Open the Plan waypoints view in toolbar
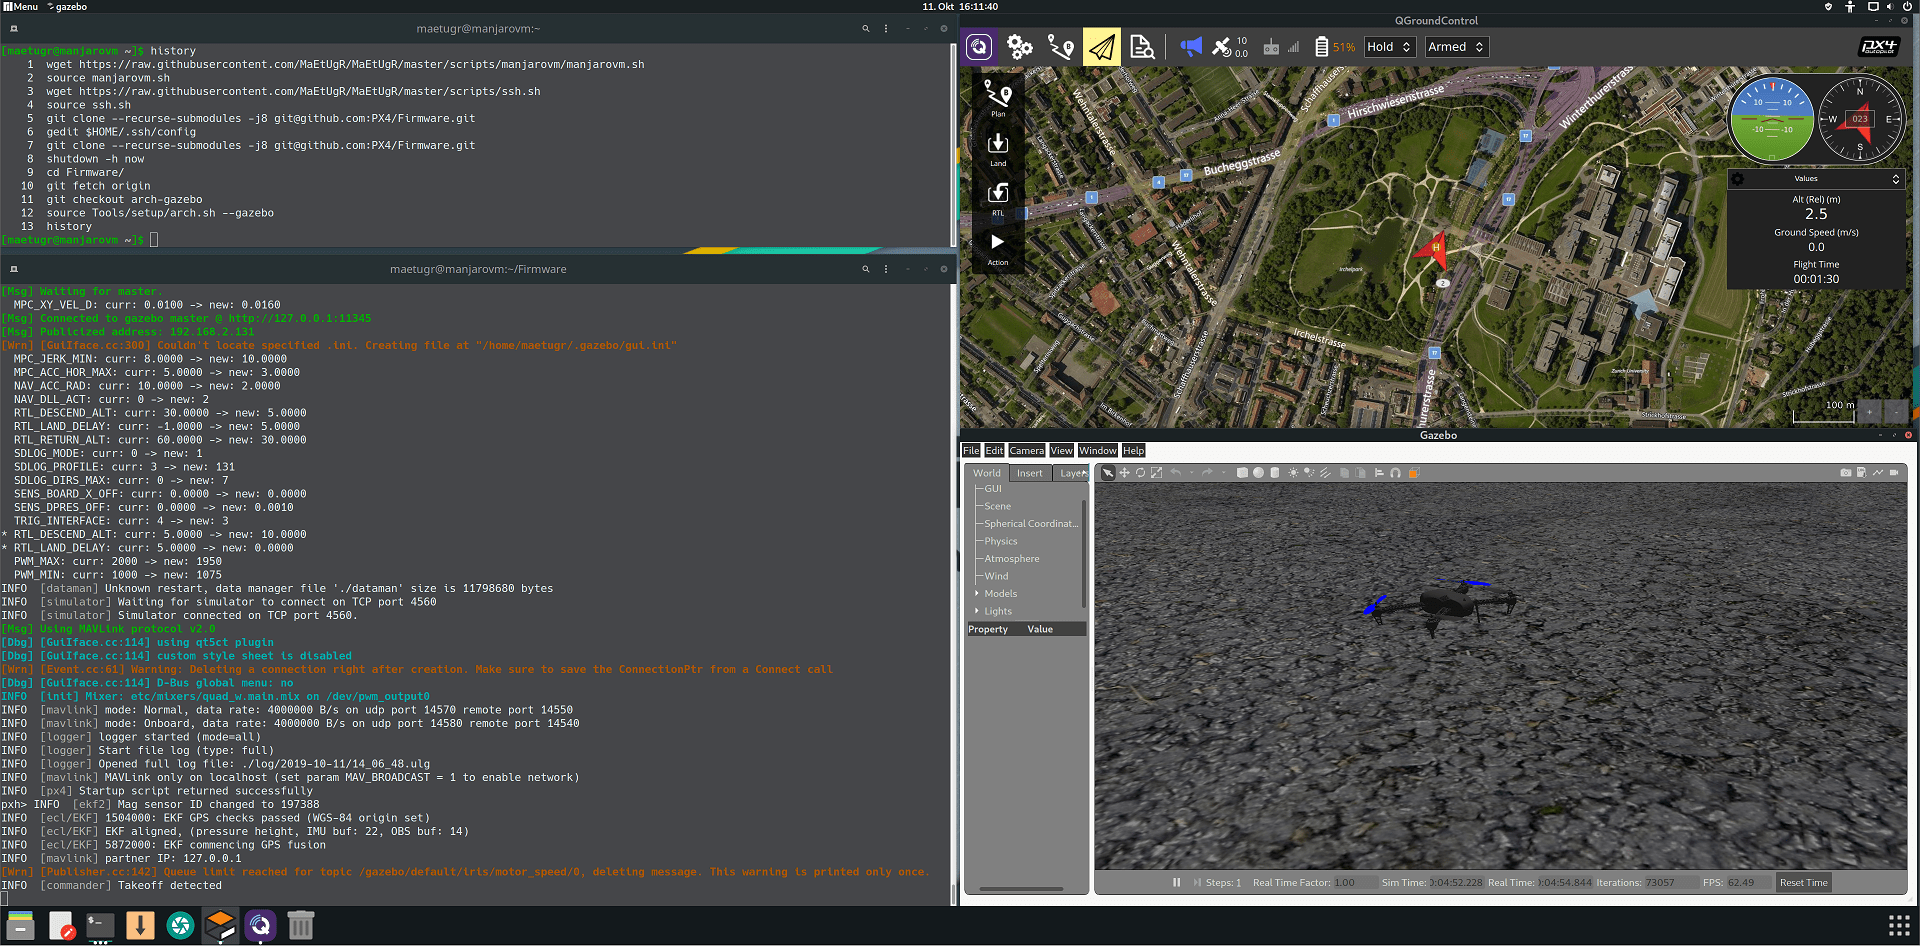Viewport: 1920px width, 946px height. 1060,47
